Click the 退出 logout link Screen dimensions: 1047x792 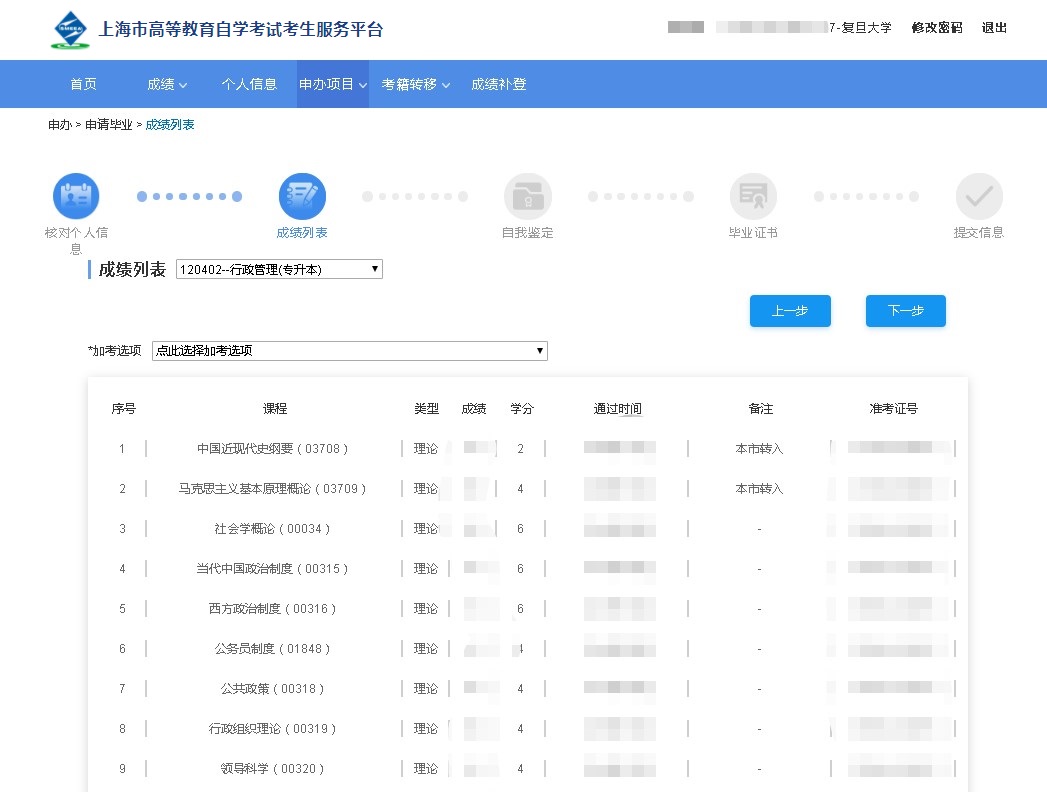[x=994, y=28]
